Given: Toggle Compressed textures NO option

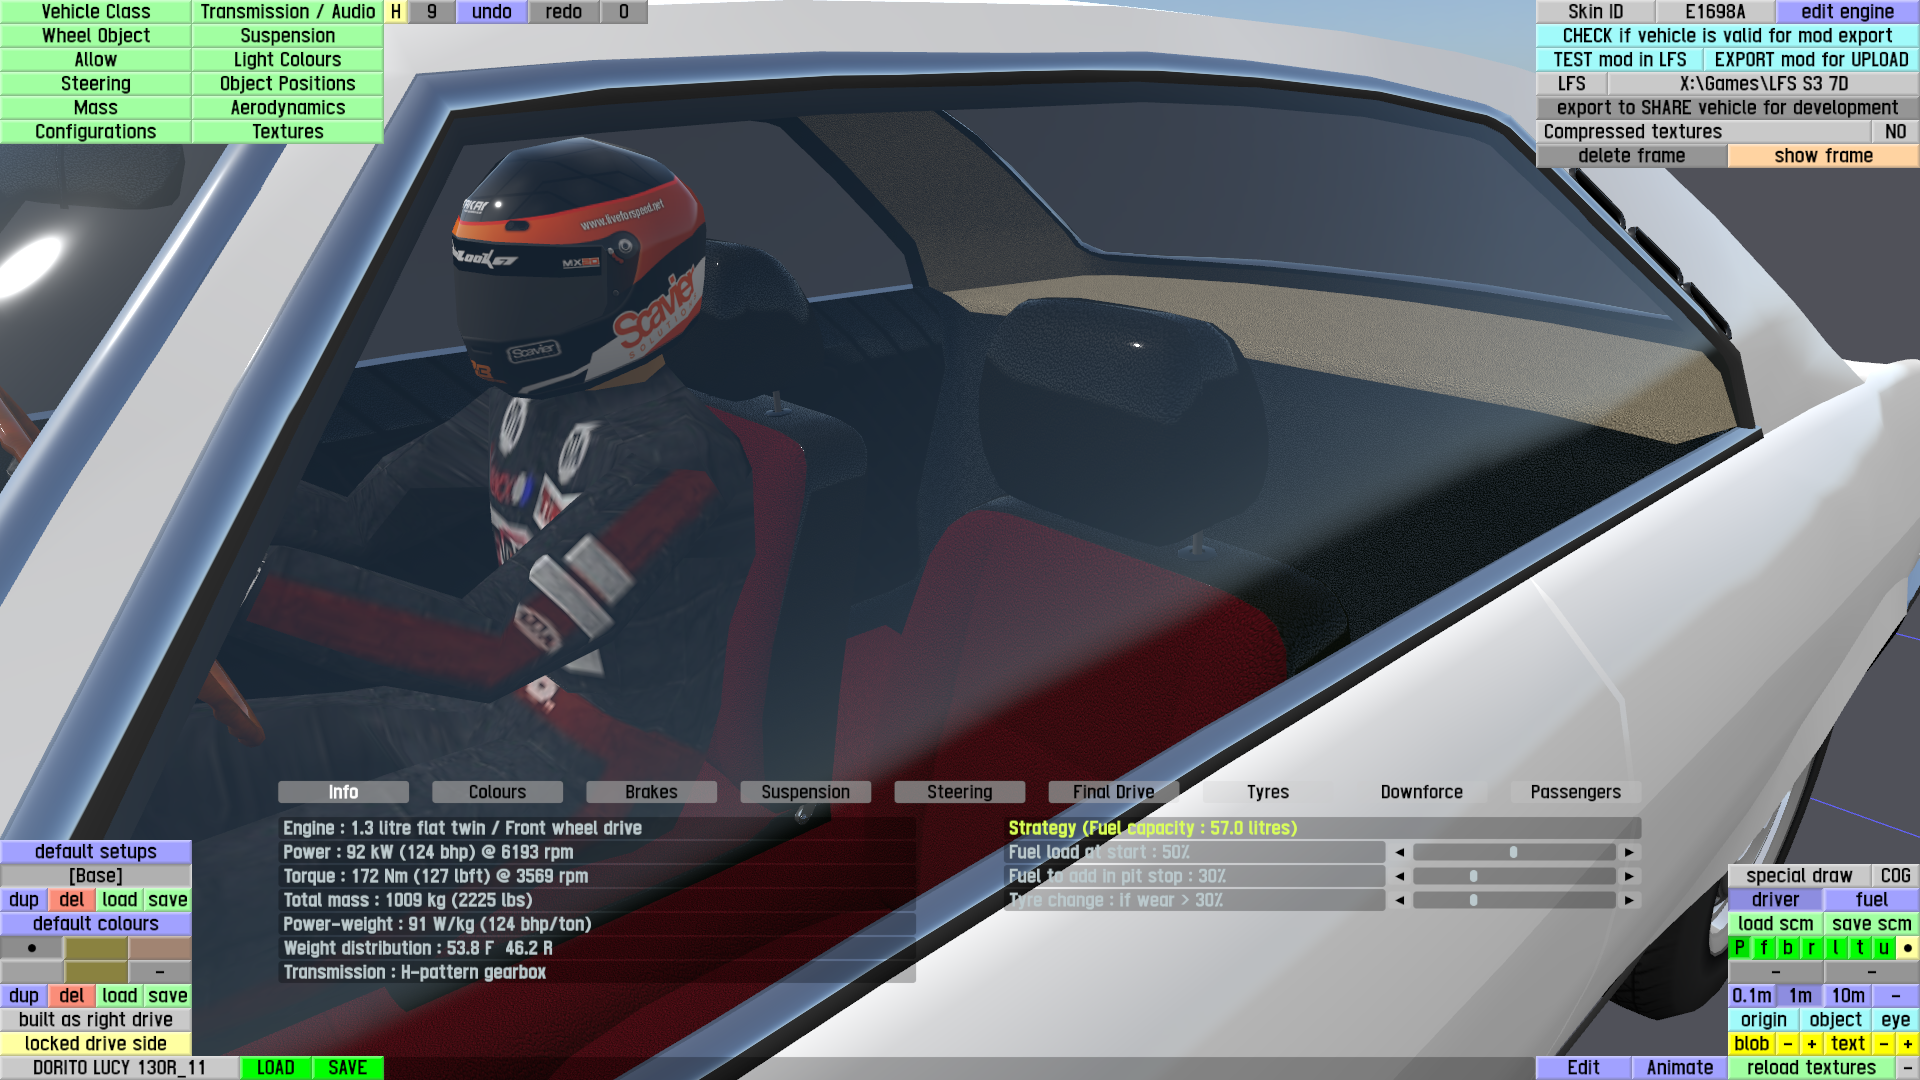Looking at the screenshot, I should pos(1894,132).
